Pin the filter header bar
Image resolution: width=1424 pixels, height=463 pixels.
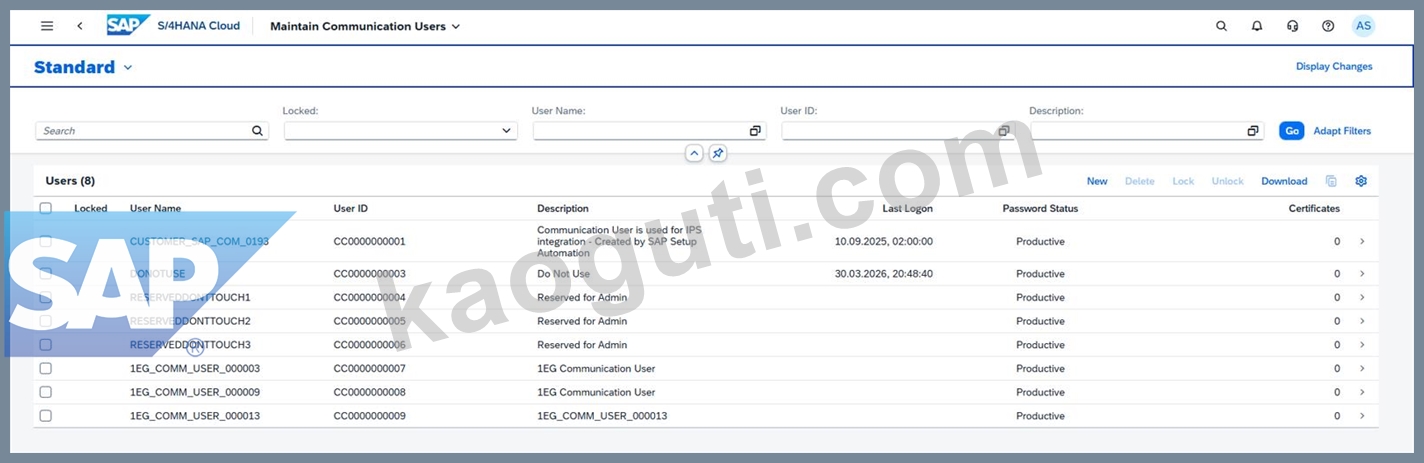[x=718, y=153]
